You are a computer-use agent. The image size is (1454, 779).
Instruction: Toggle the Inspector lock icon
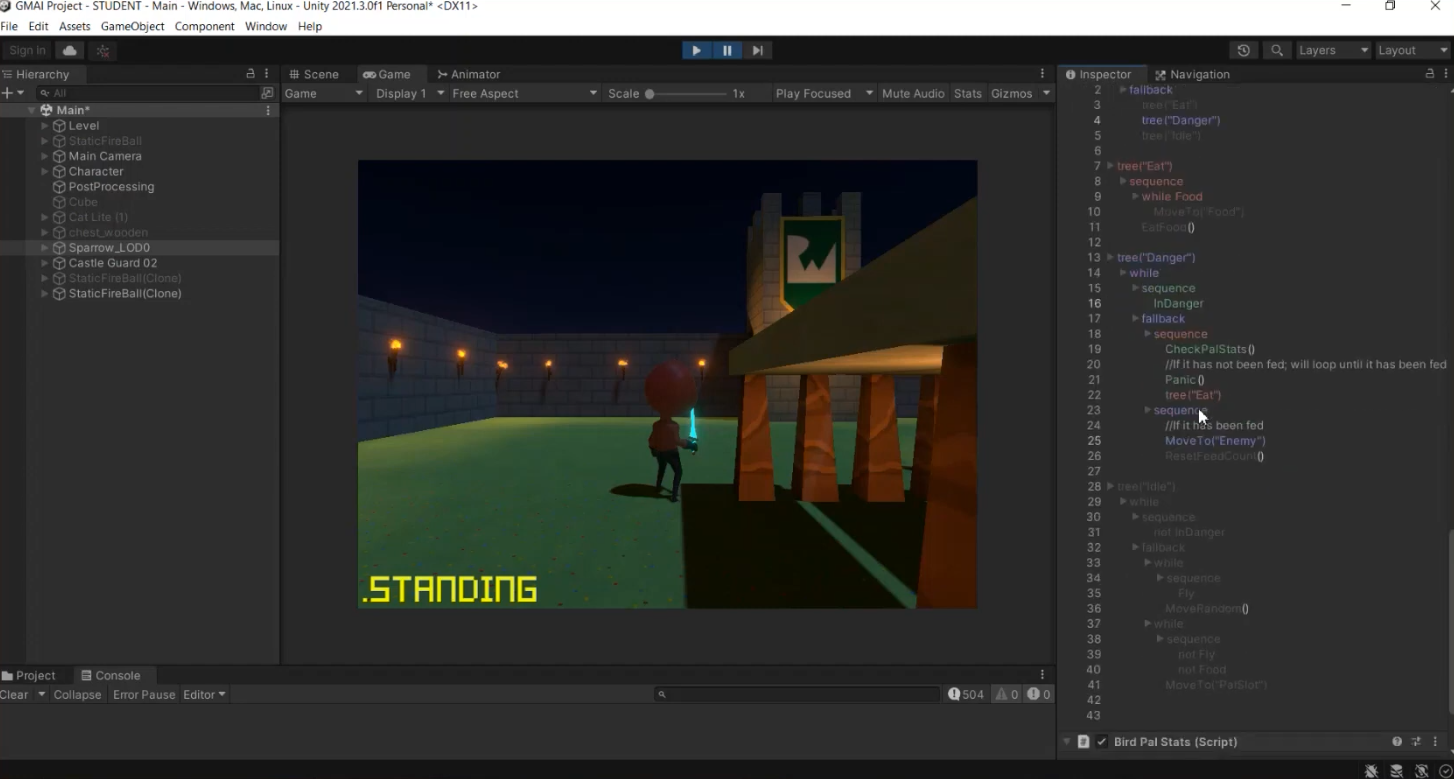tap(1429, 74)
